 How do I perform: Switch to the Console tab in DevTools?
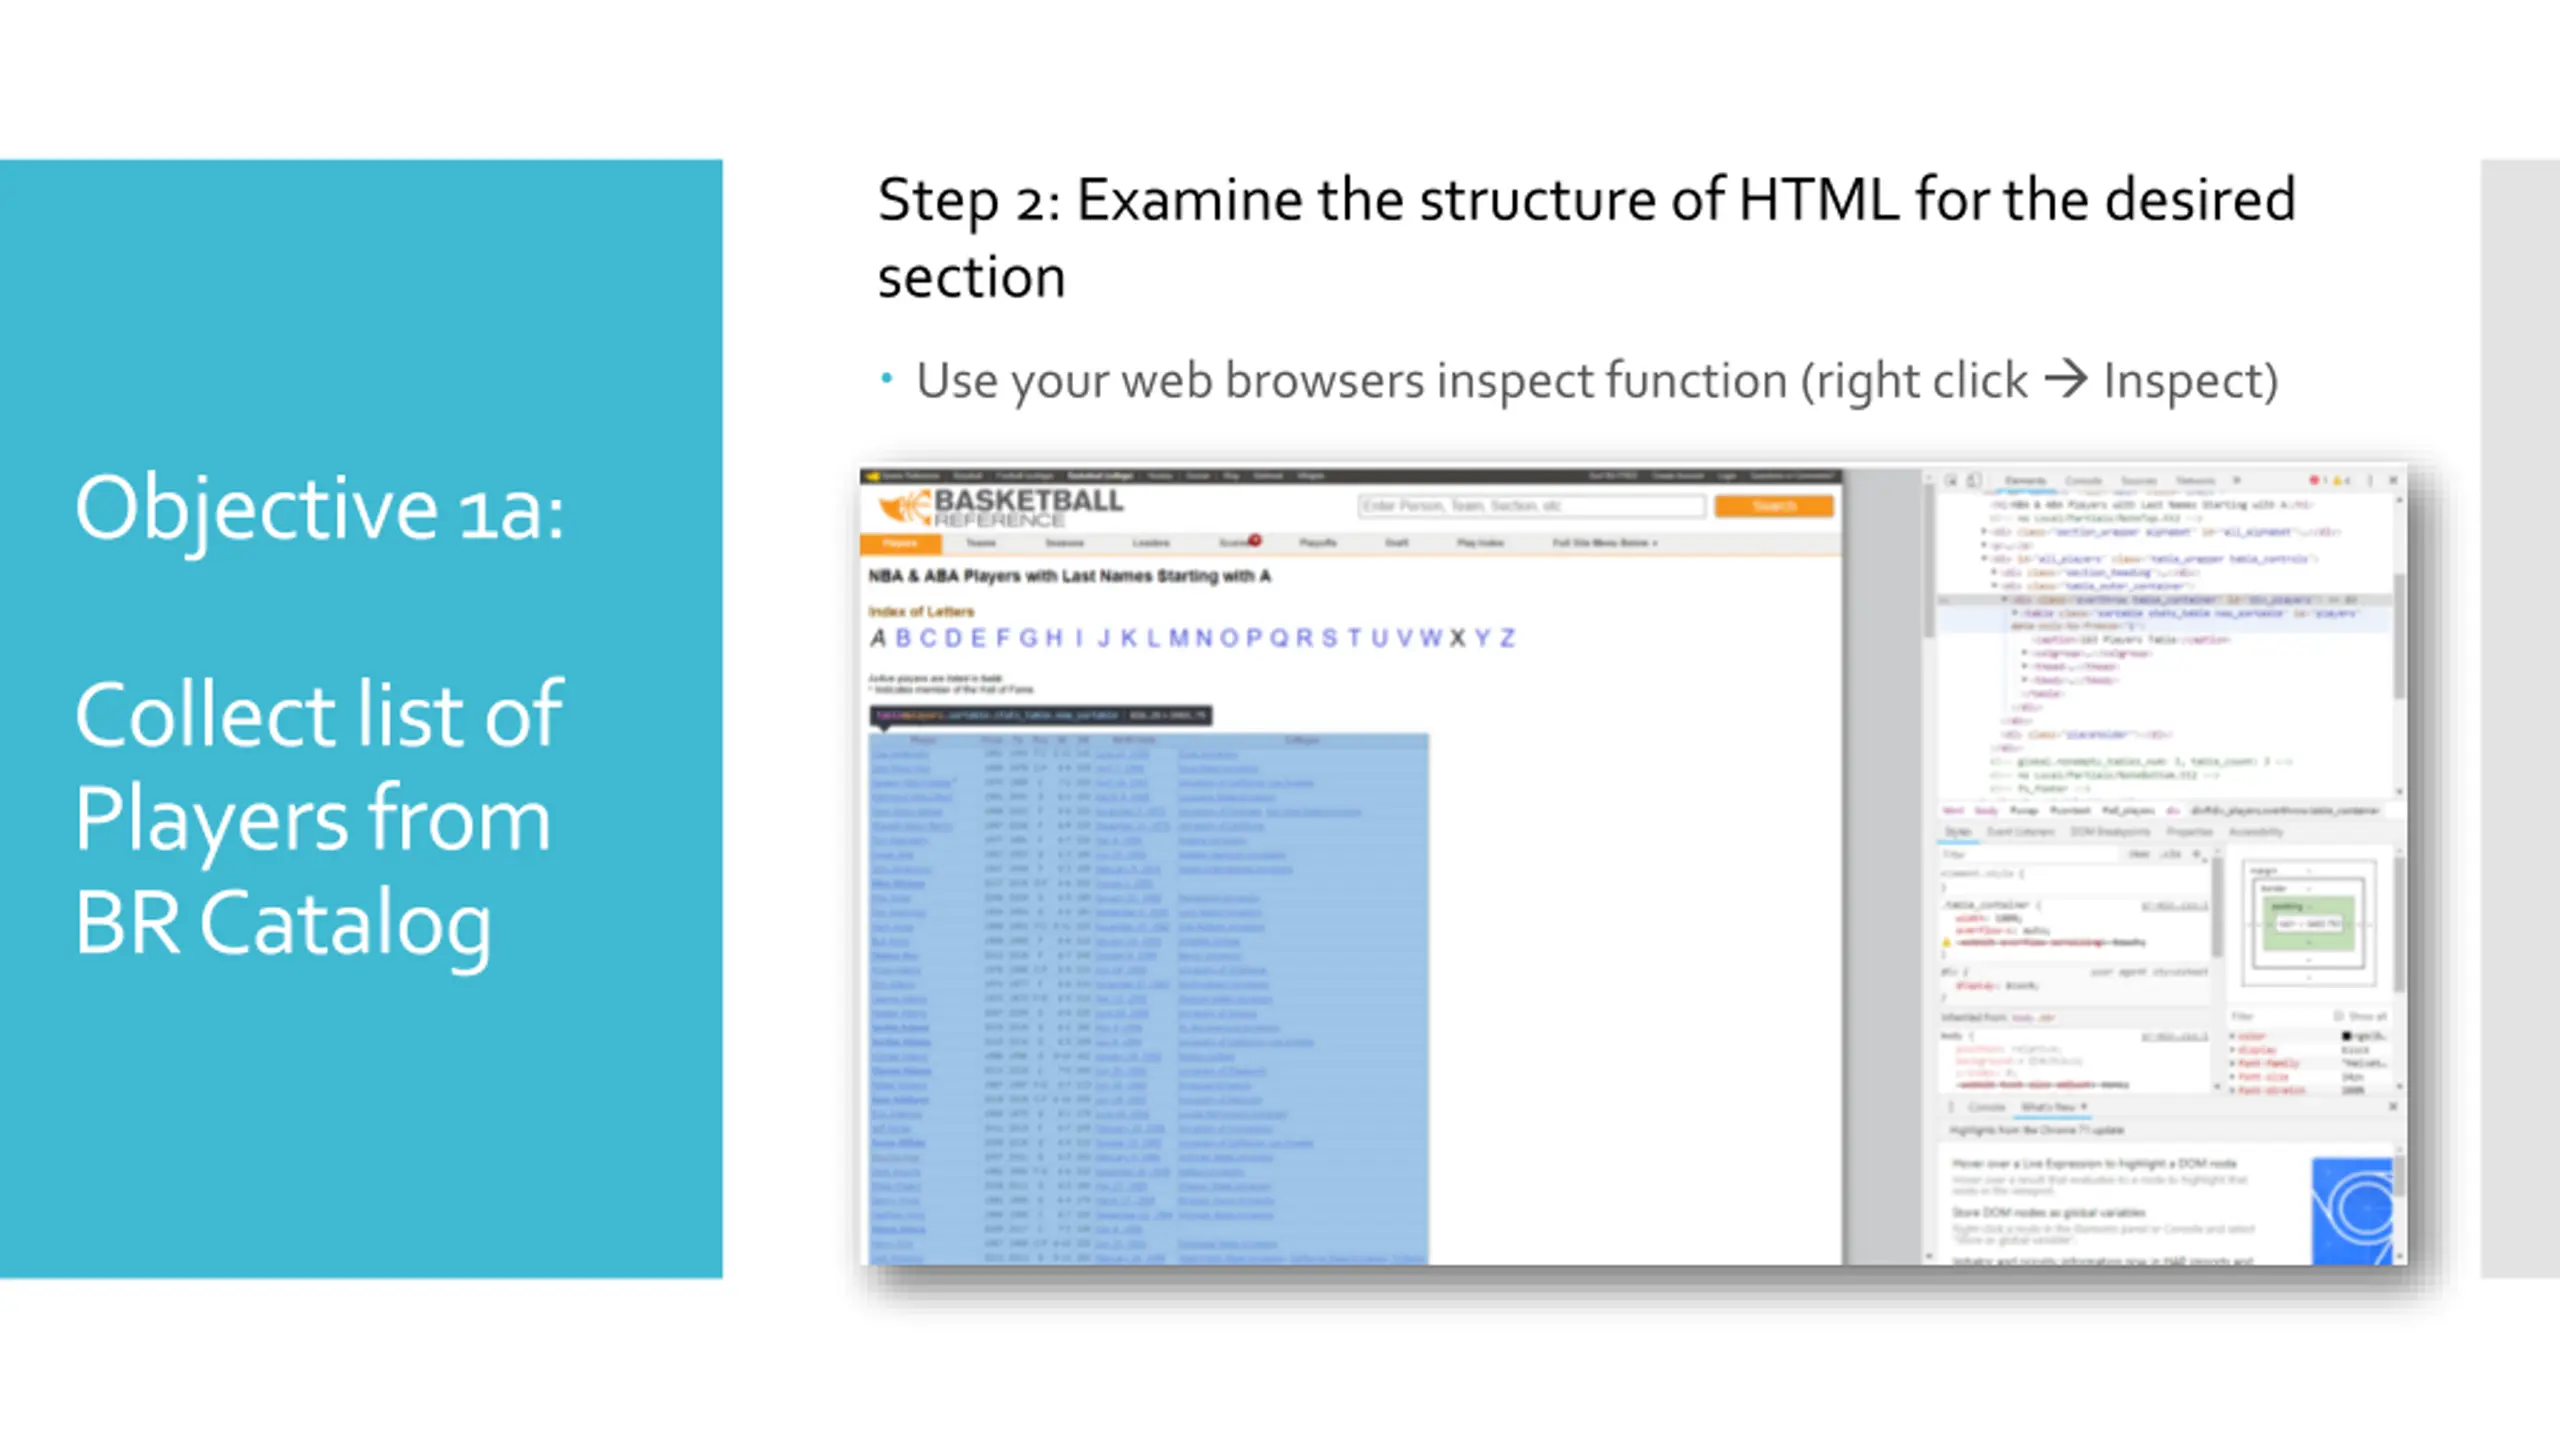2083,481
